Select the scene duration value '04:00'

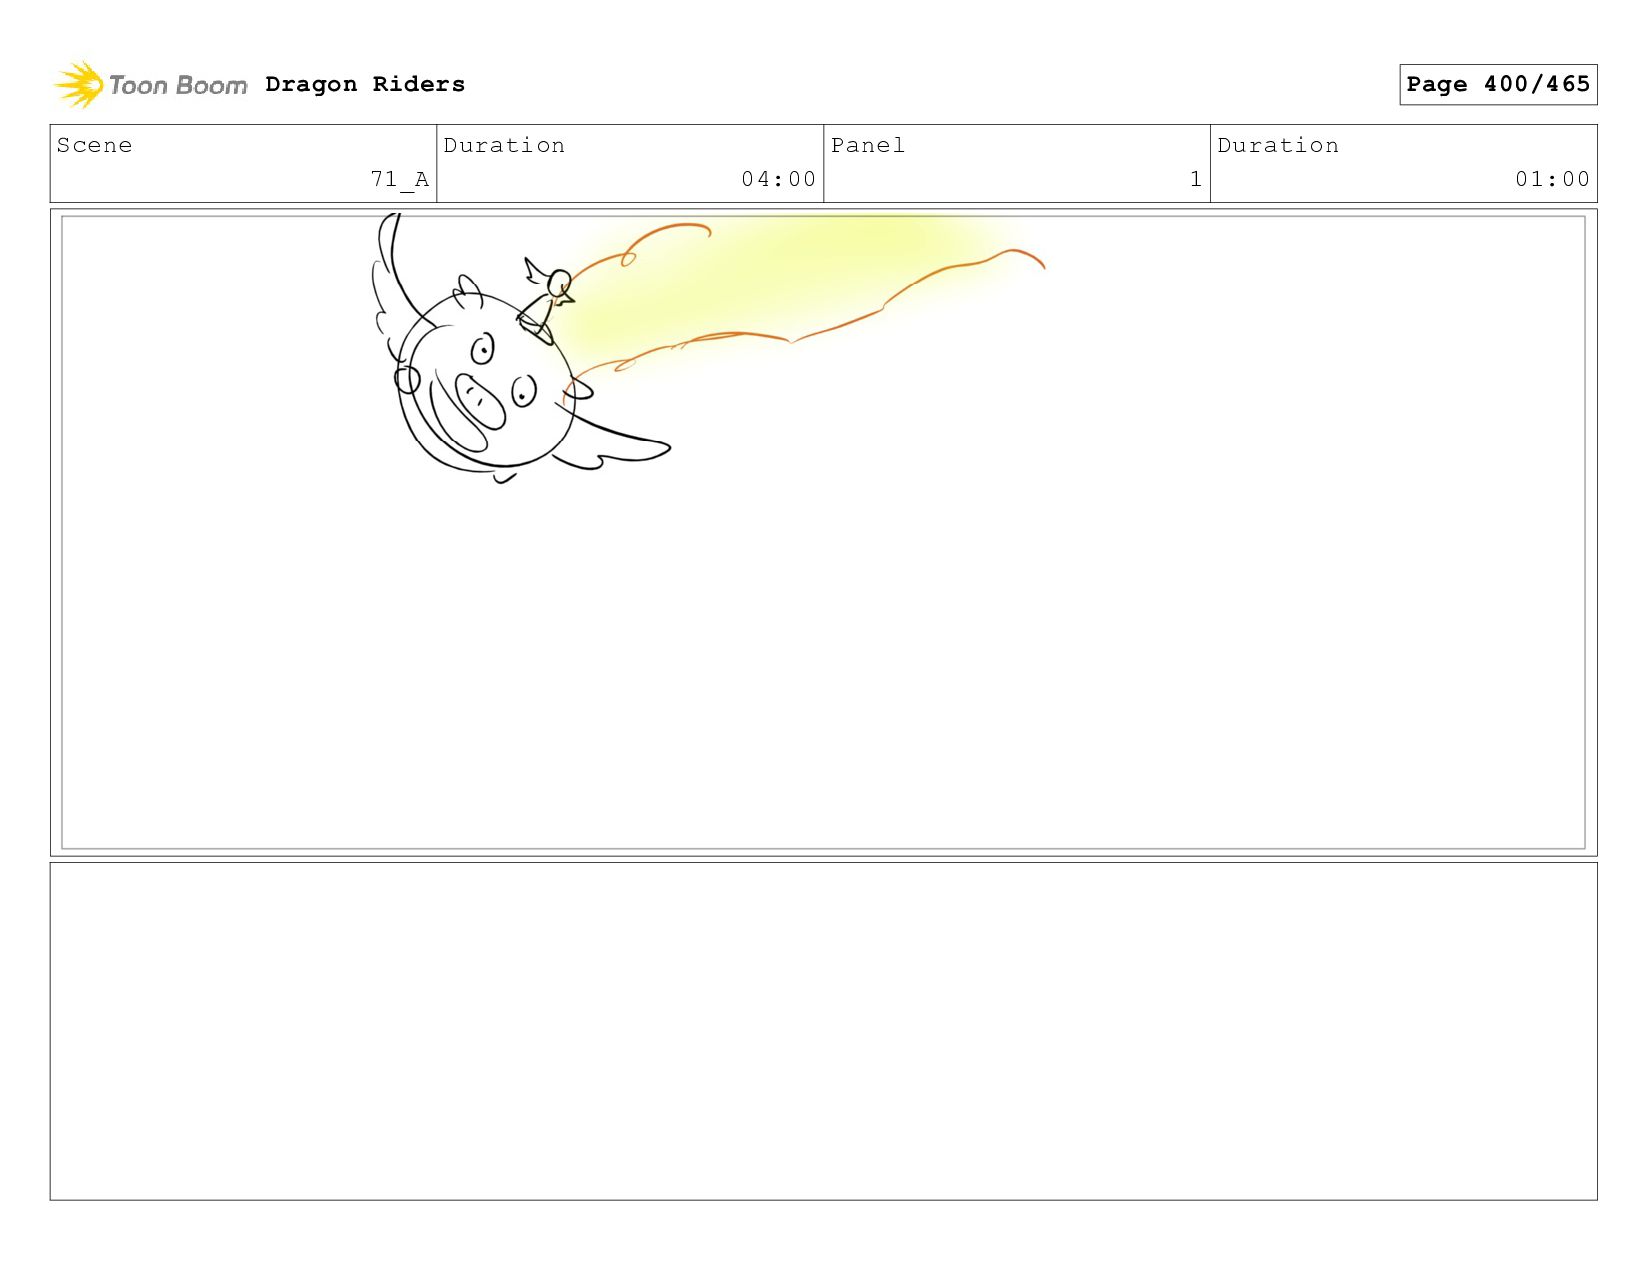pyautogui.click(x=778, y=179)
